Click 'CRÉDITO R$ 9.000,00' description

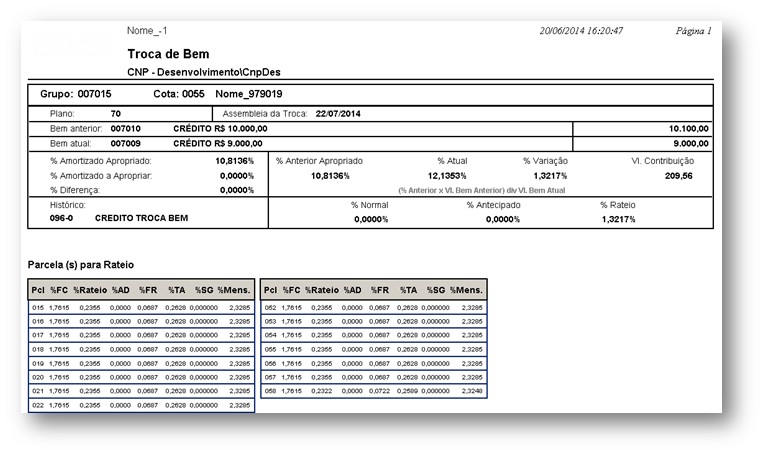218,144
